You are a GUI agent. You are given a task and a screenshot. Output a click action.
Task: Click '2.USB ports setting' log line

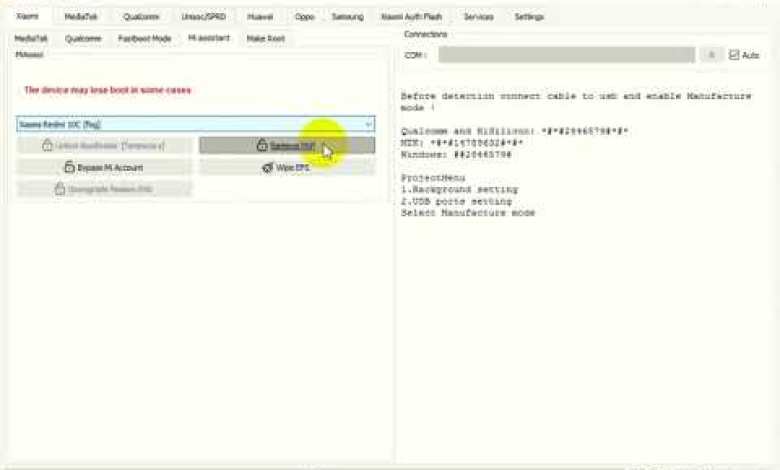click(x=457, y=201)
